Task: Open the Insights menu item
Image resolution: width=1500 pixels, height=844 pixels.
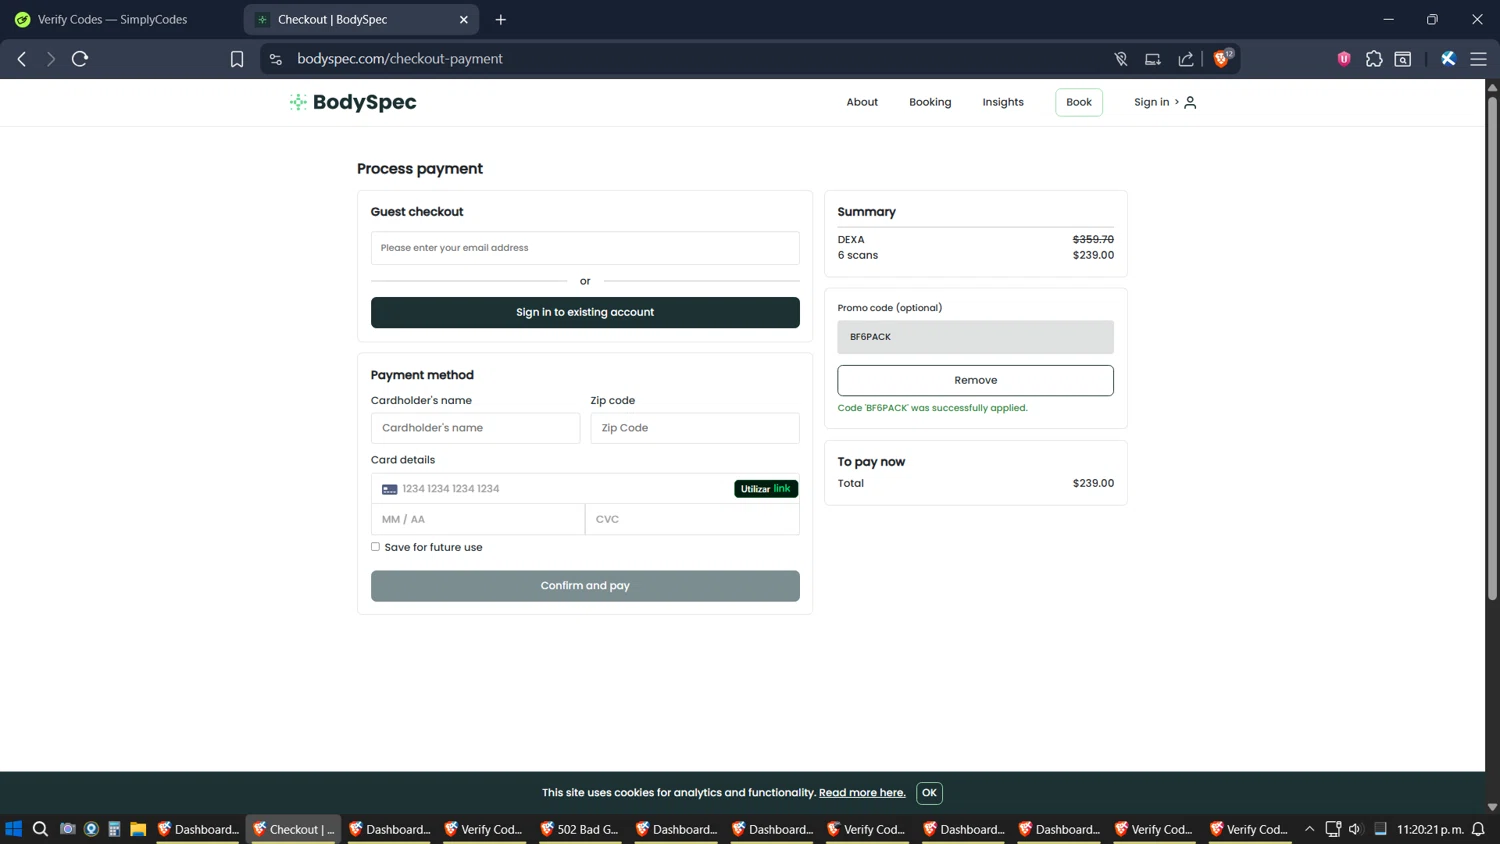Action: pyautogui.click(x=1003, y=102)
